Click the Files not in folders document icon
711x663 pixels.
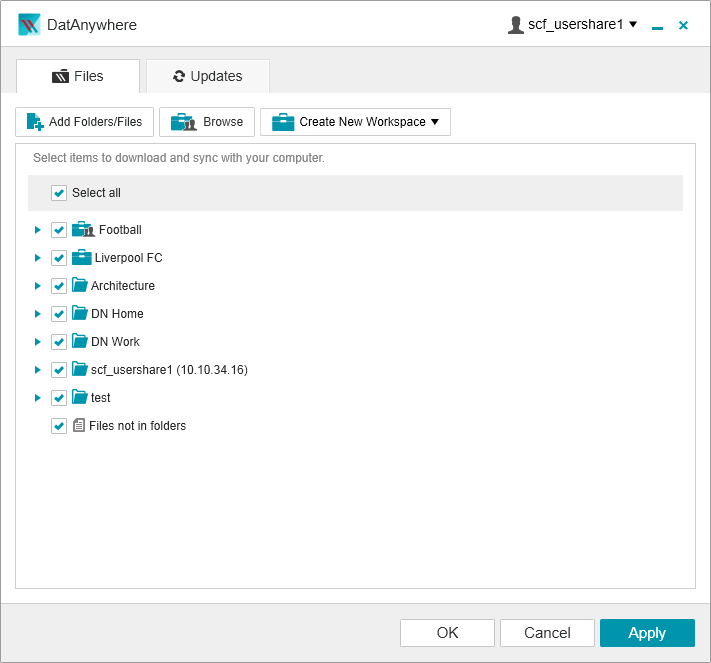point(79,426)
